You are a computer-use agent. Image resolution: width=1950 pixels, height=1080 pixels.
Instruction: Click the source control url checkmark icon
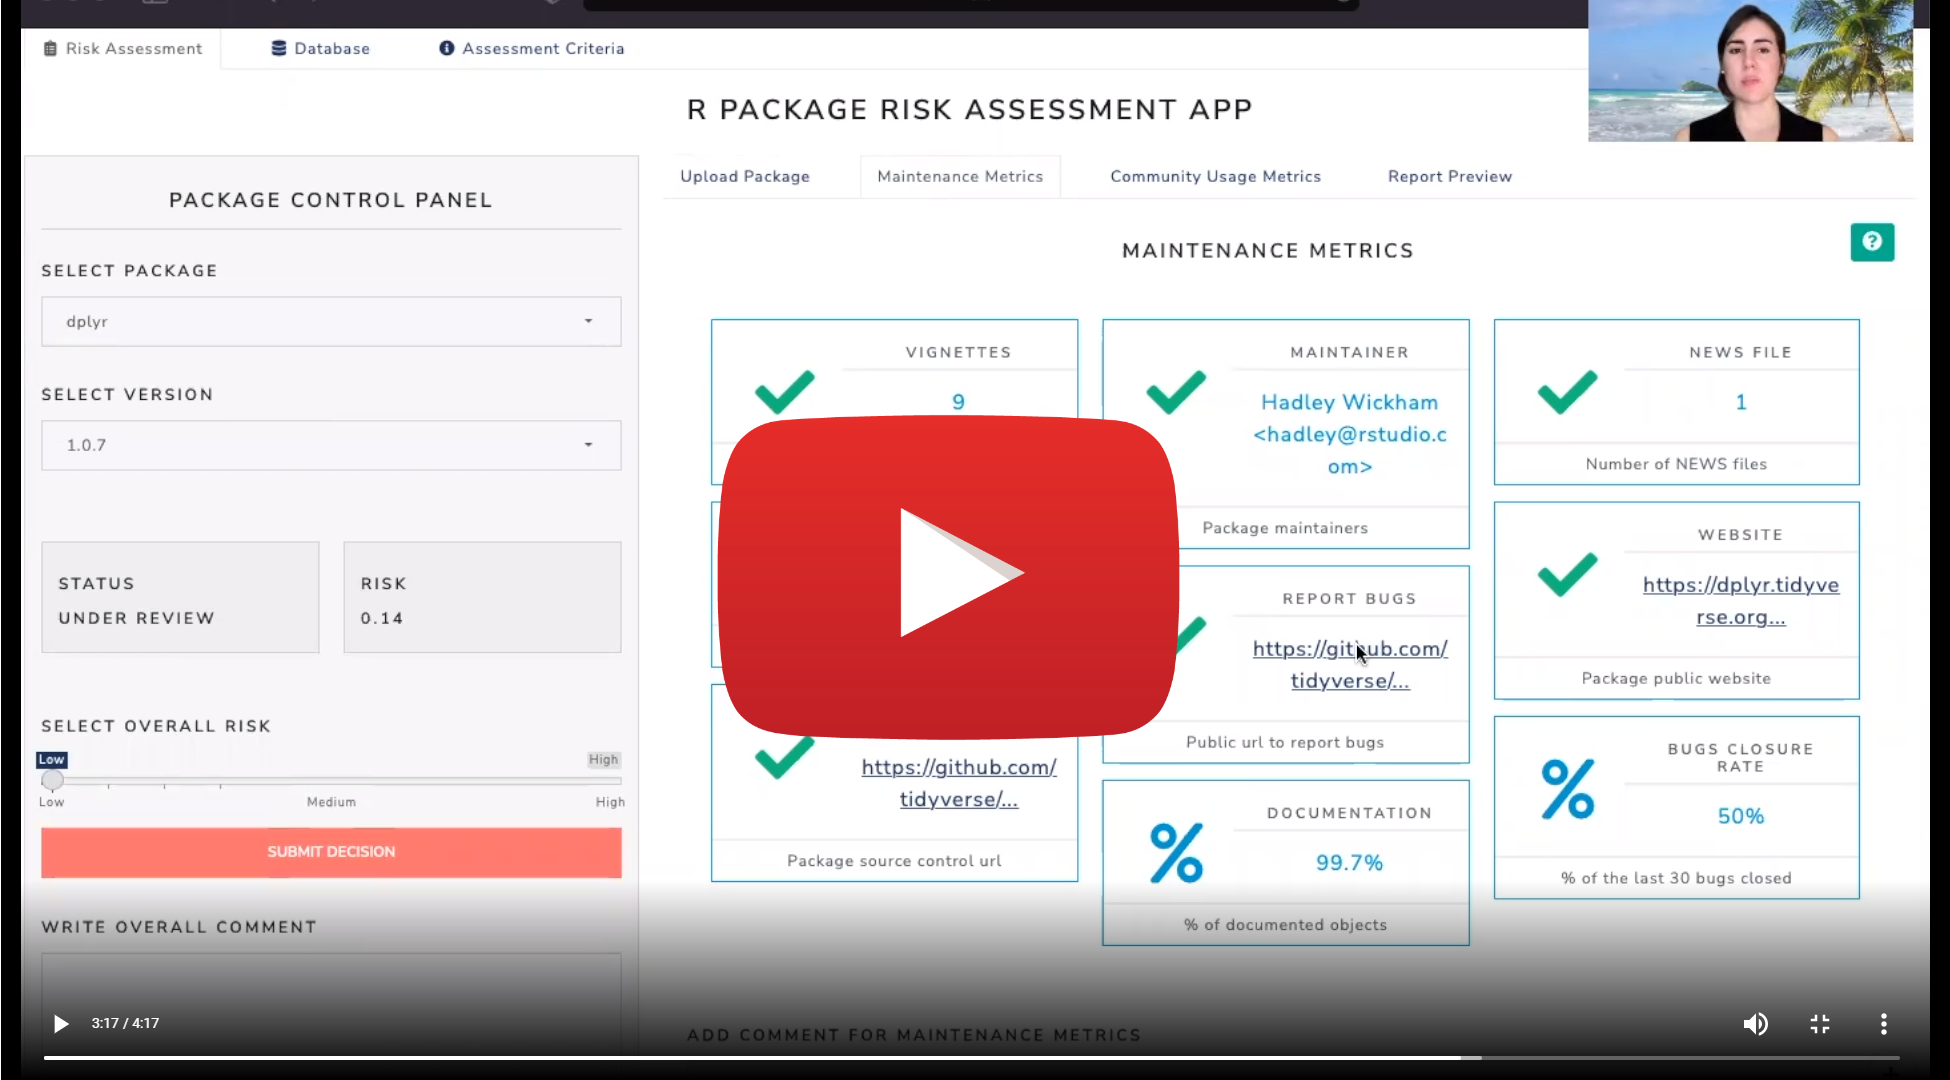[x=784, y=759]
